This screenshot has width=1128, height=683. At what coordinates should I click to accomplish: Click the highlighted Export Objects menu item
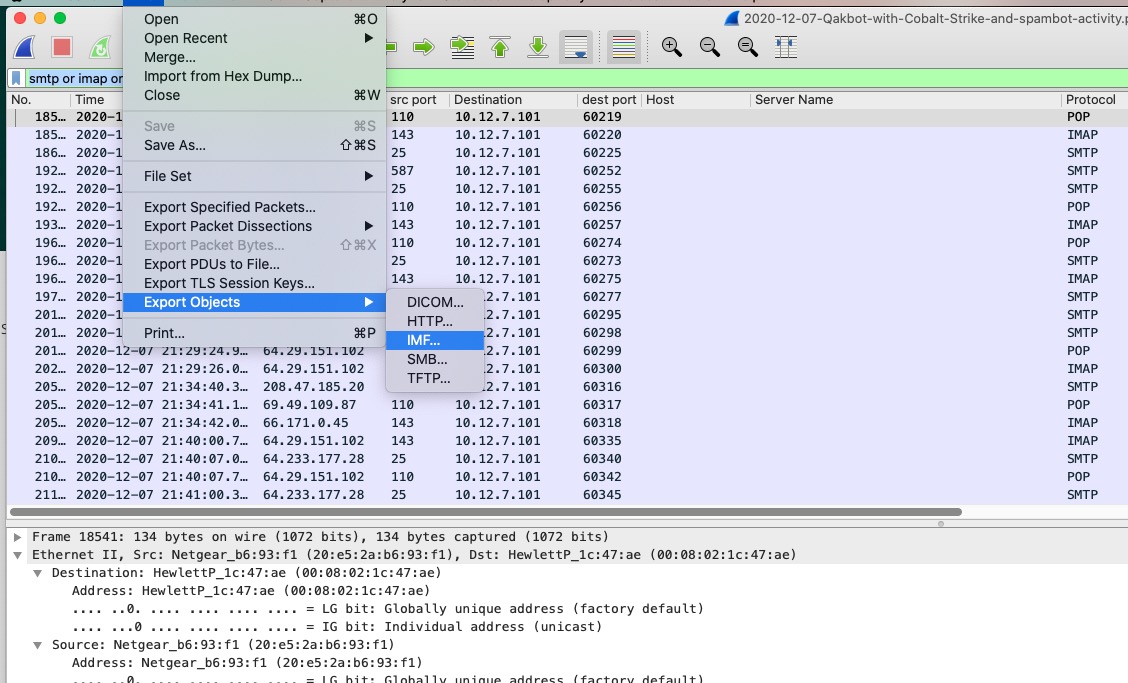pyautogui.click(x=254, y=302)
